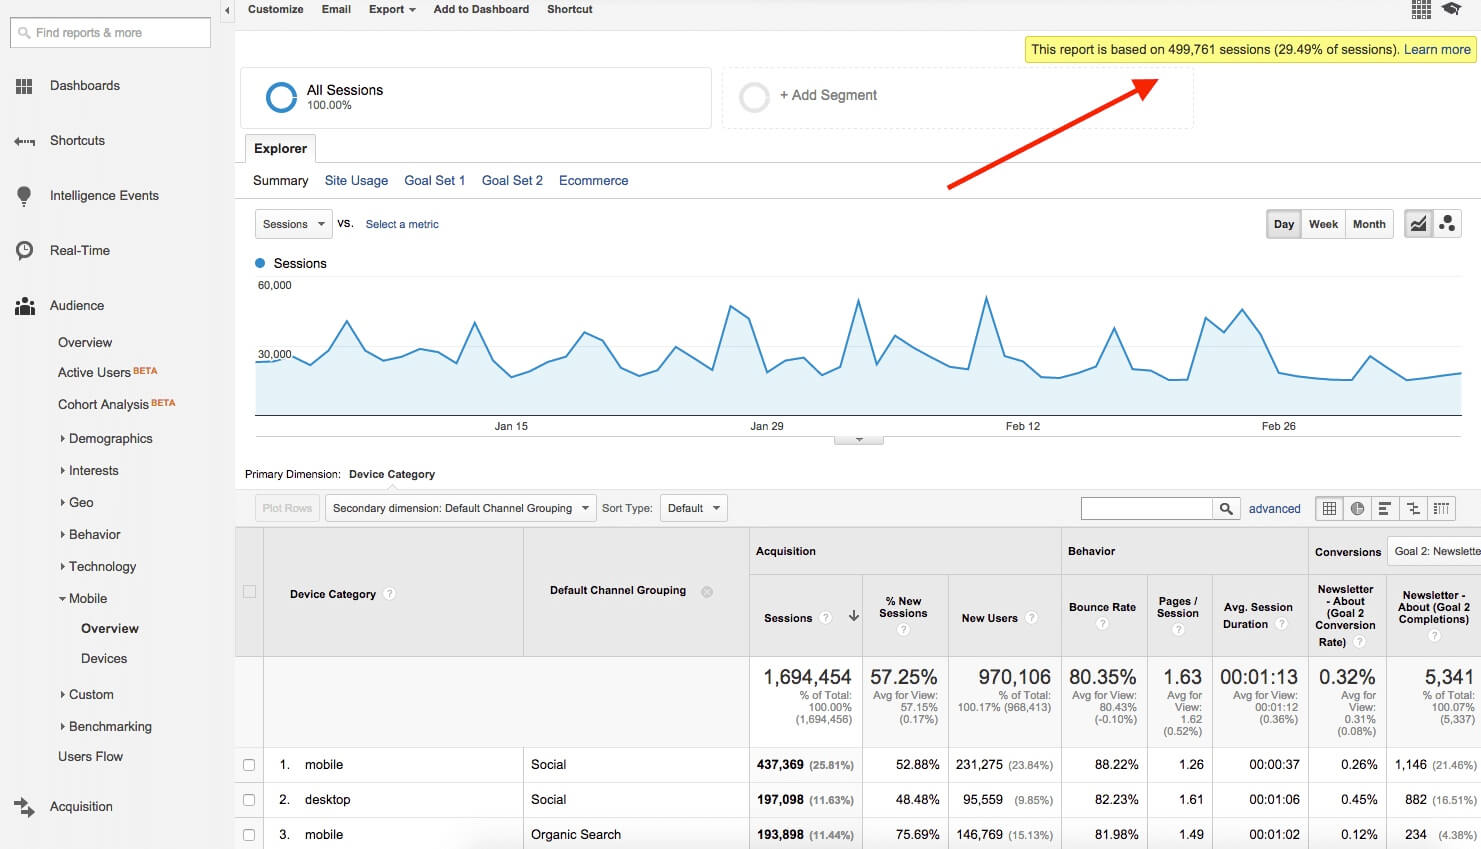
Task: Switch to Site Usage tab
Action: pyautogui.click(x=356, y=181)
